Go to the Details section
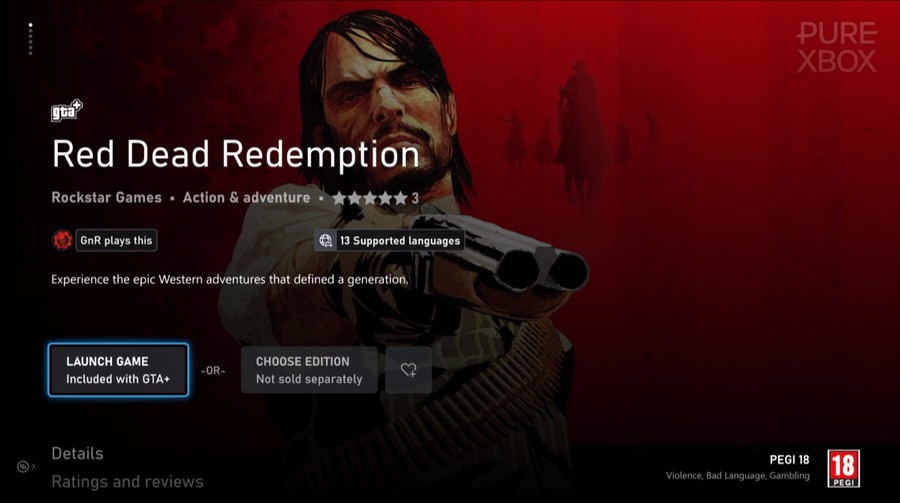The width and height of the screenshot is (900, 503). tap(77, 454)
